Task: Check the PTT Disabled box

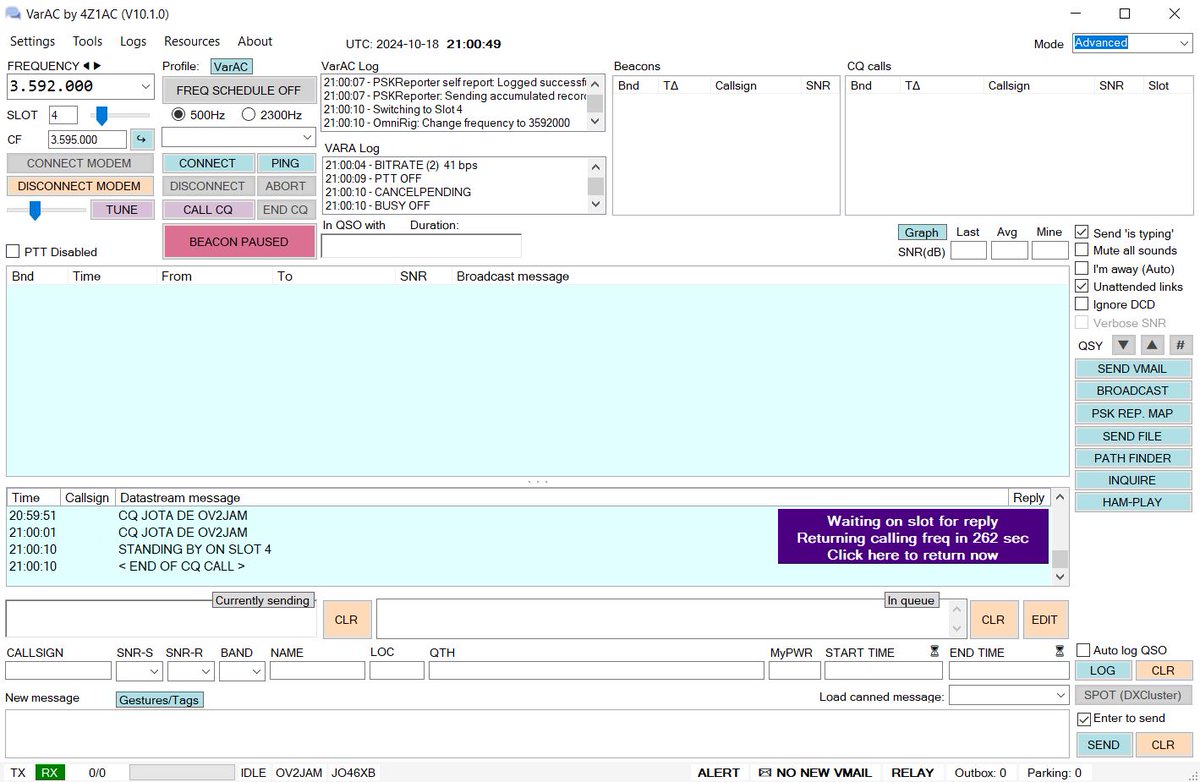Action: pyautogui.click(x=14, y=252)
